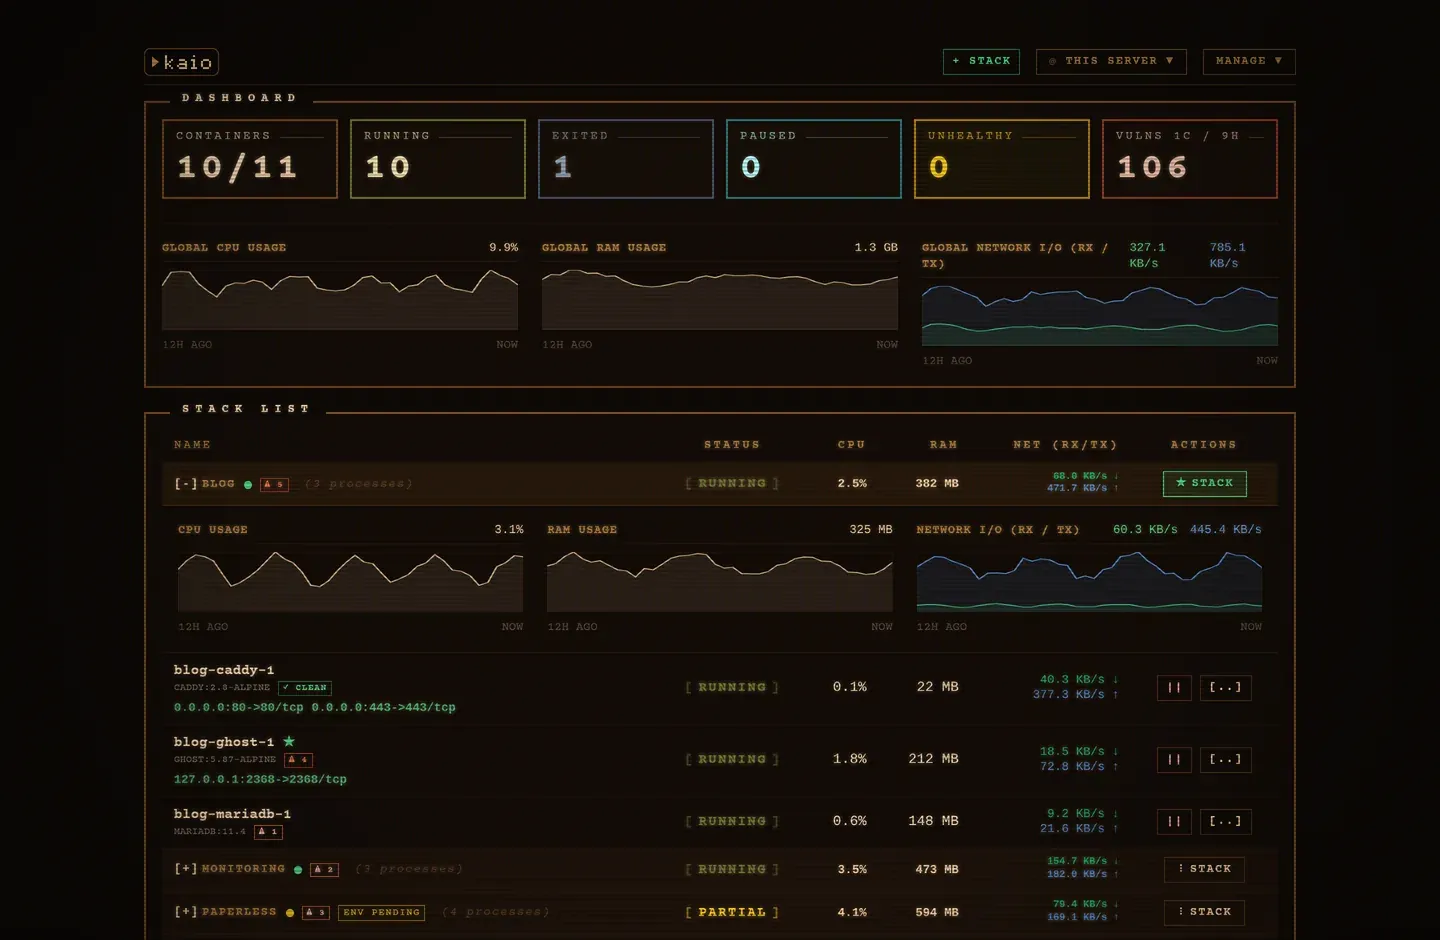The height and width of the screenshot is (940, 1440).
Task: Click the star icon next to blog-ghost-1
Action: (289, 741)
